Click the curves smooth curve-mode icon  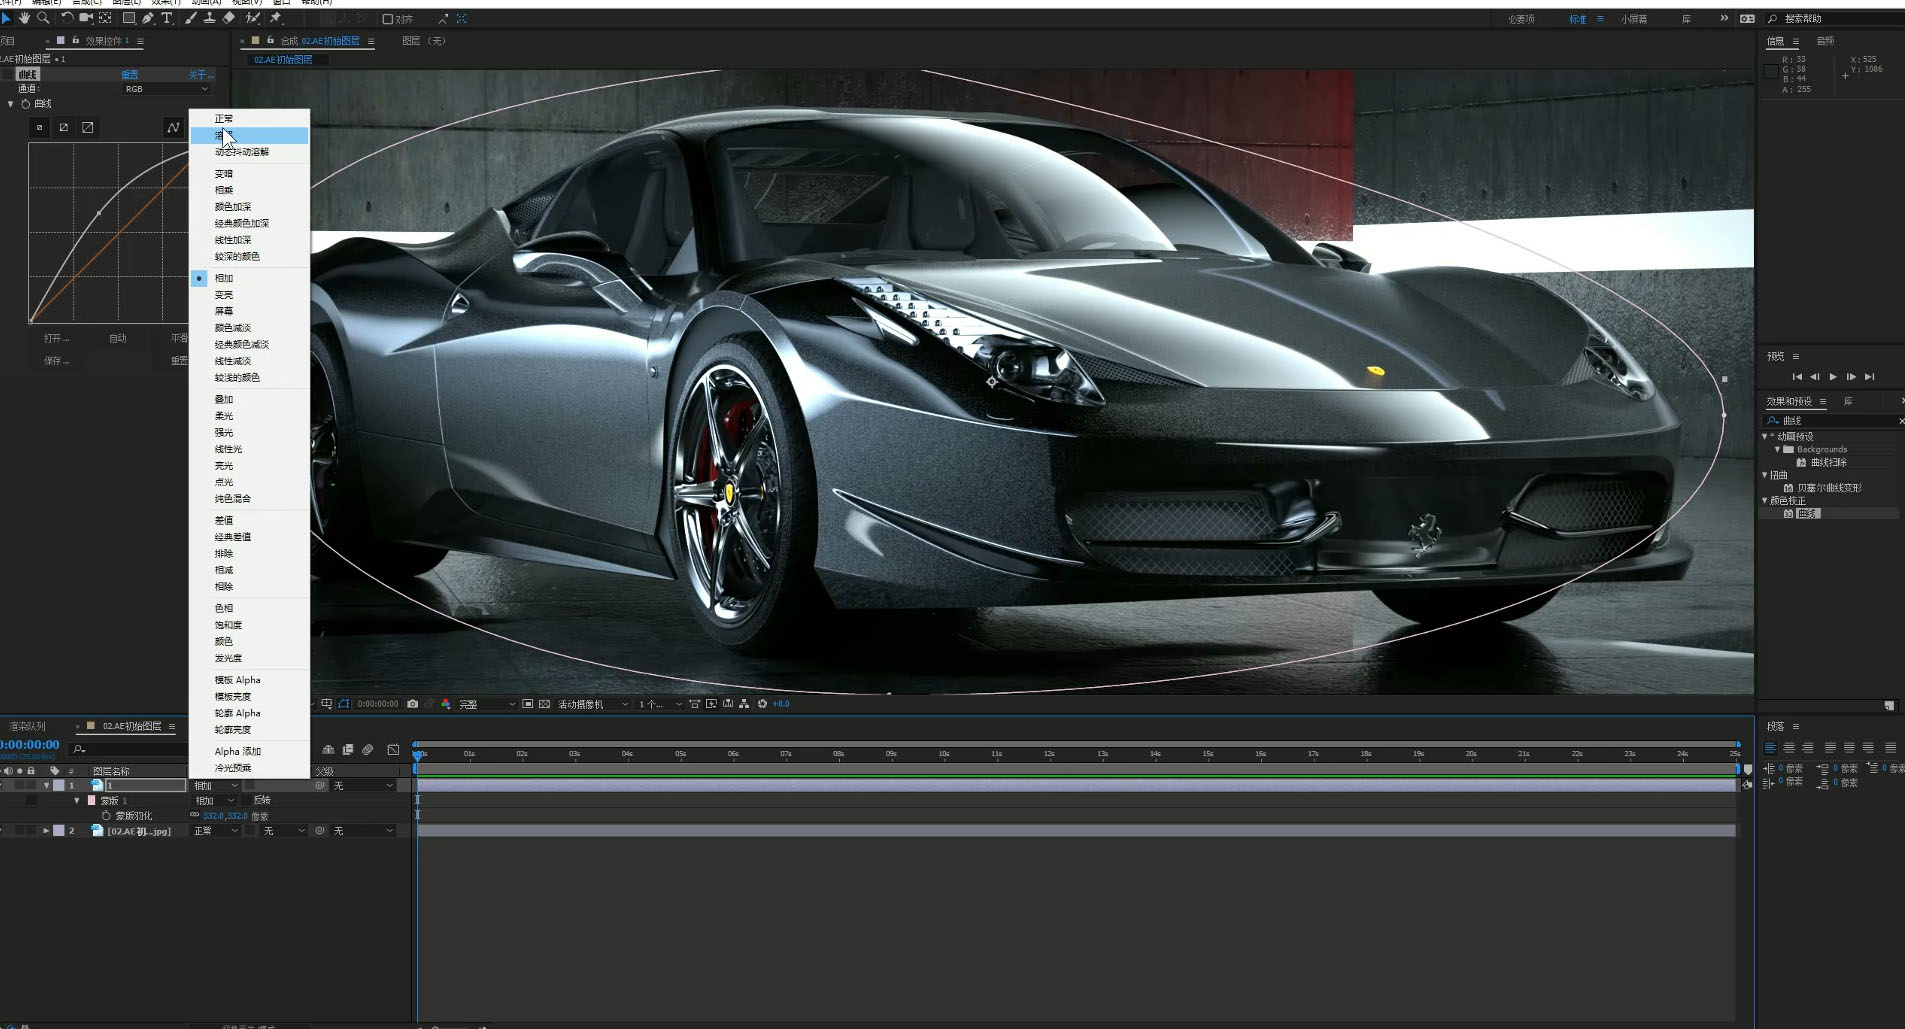(173, 127)
